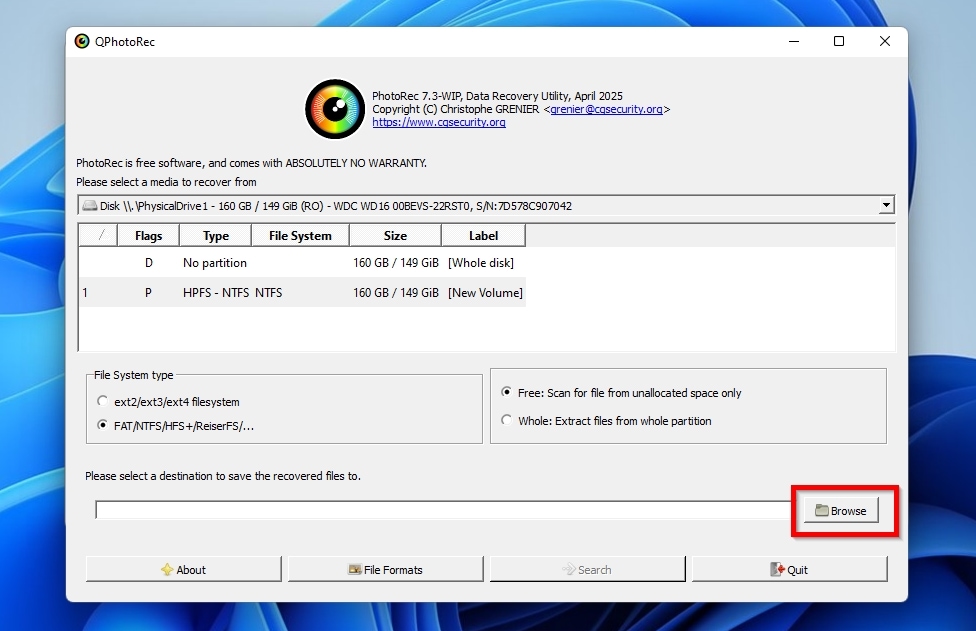This screenshot has width=976, height=631.
Task: Open the physical drive selection dropdown
Action: (x=886, y=204)
